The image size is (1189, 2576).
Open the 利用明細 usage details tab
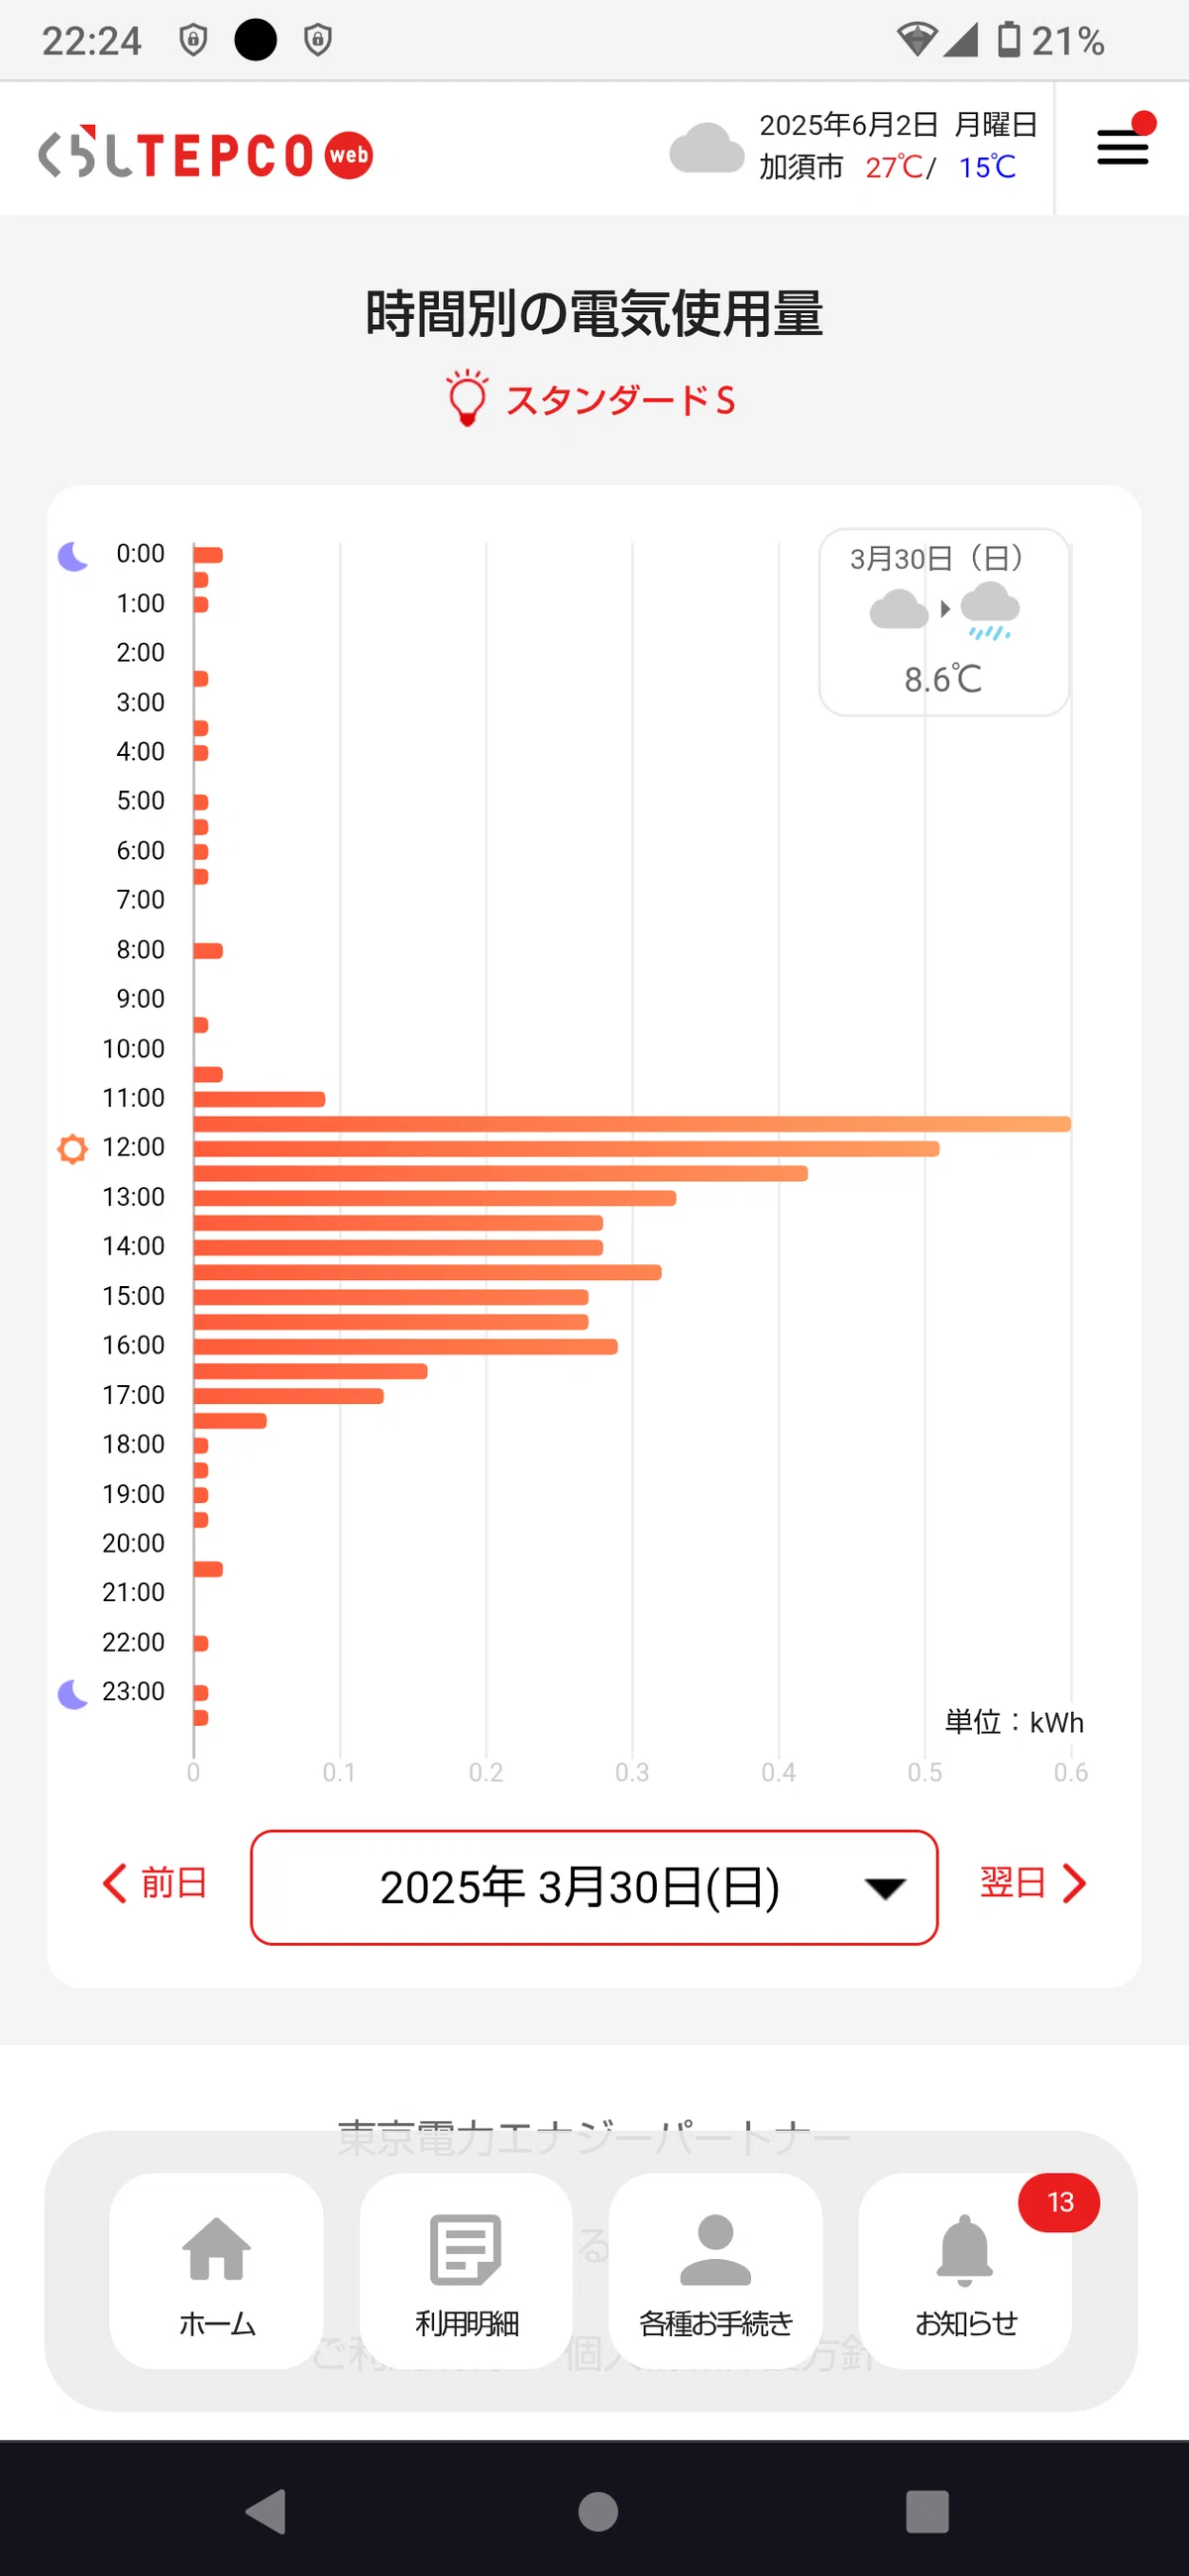click(466, 2270)
